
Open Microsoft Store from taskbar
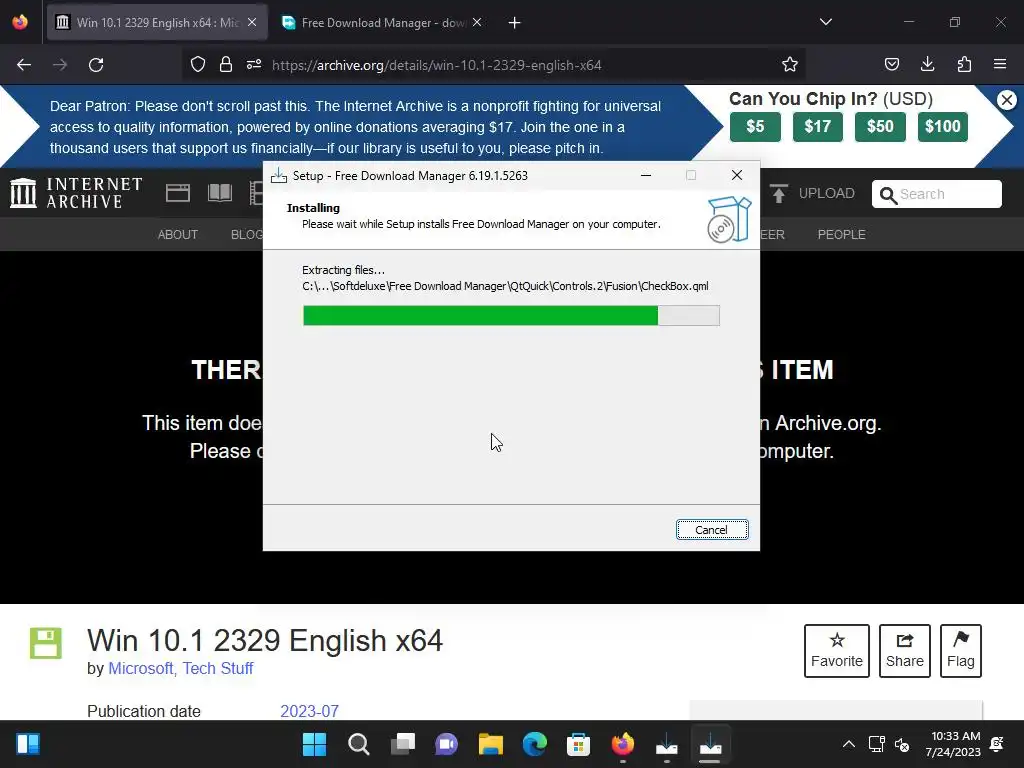click(579, 744)
